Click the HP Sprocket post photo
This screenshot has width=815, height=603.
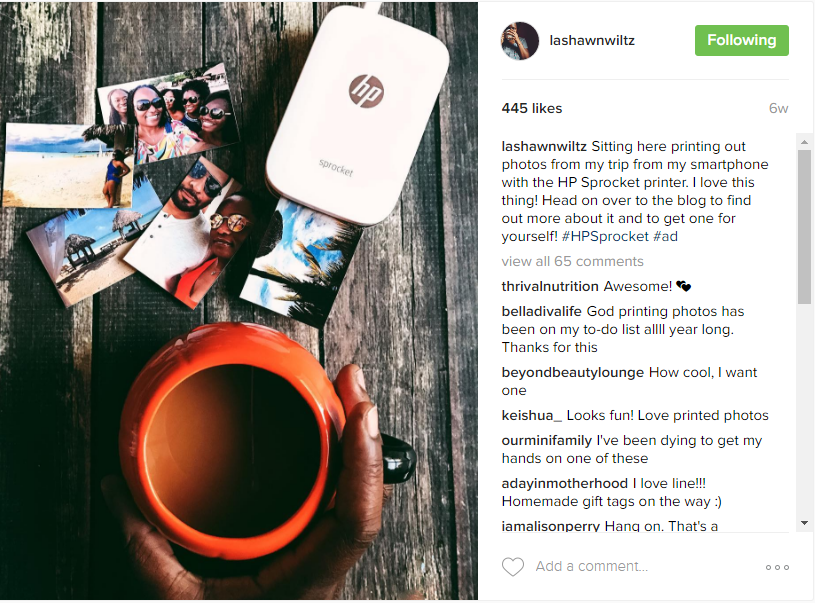[x=239, y=301]
